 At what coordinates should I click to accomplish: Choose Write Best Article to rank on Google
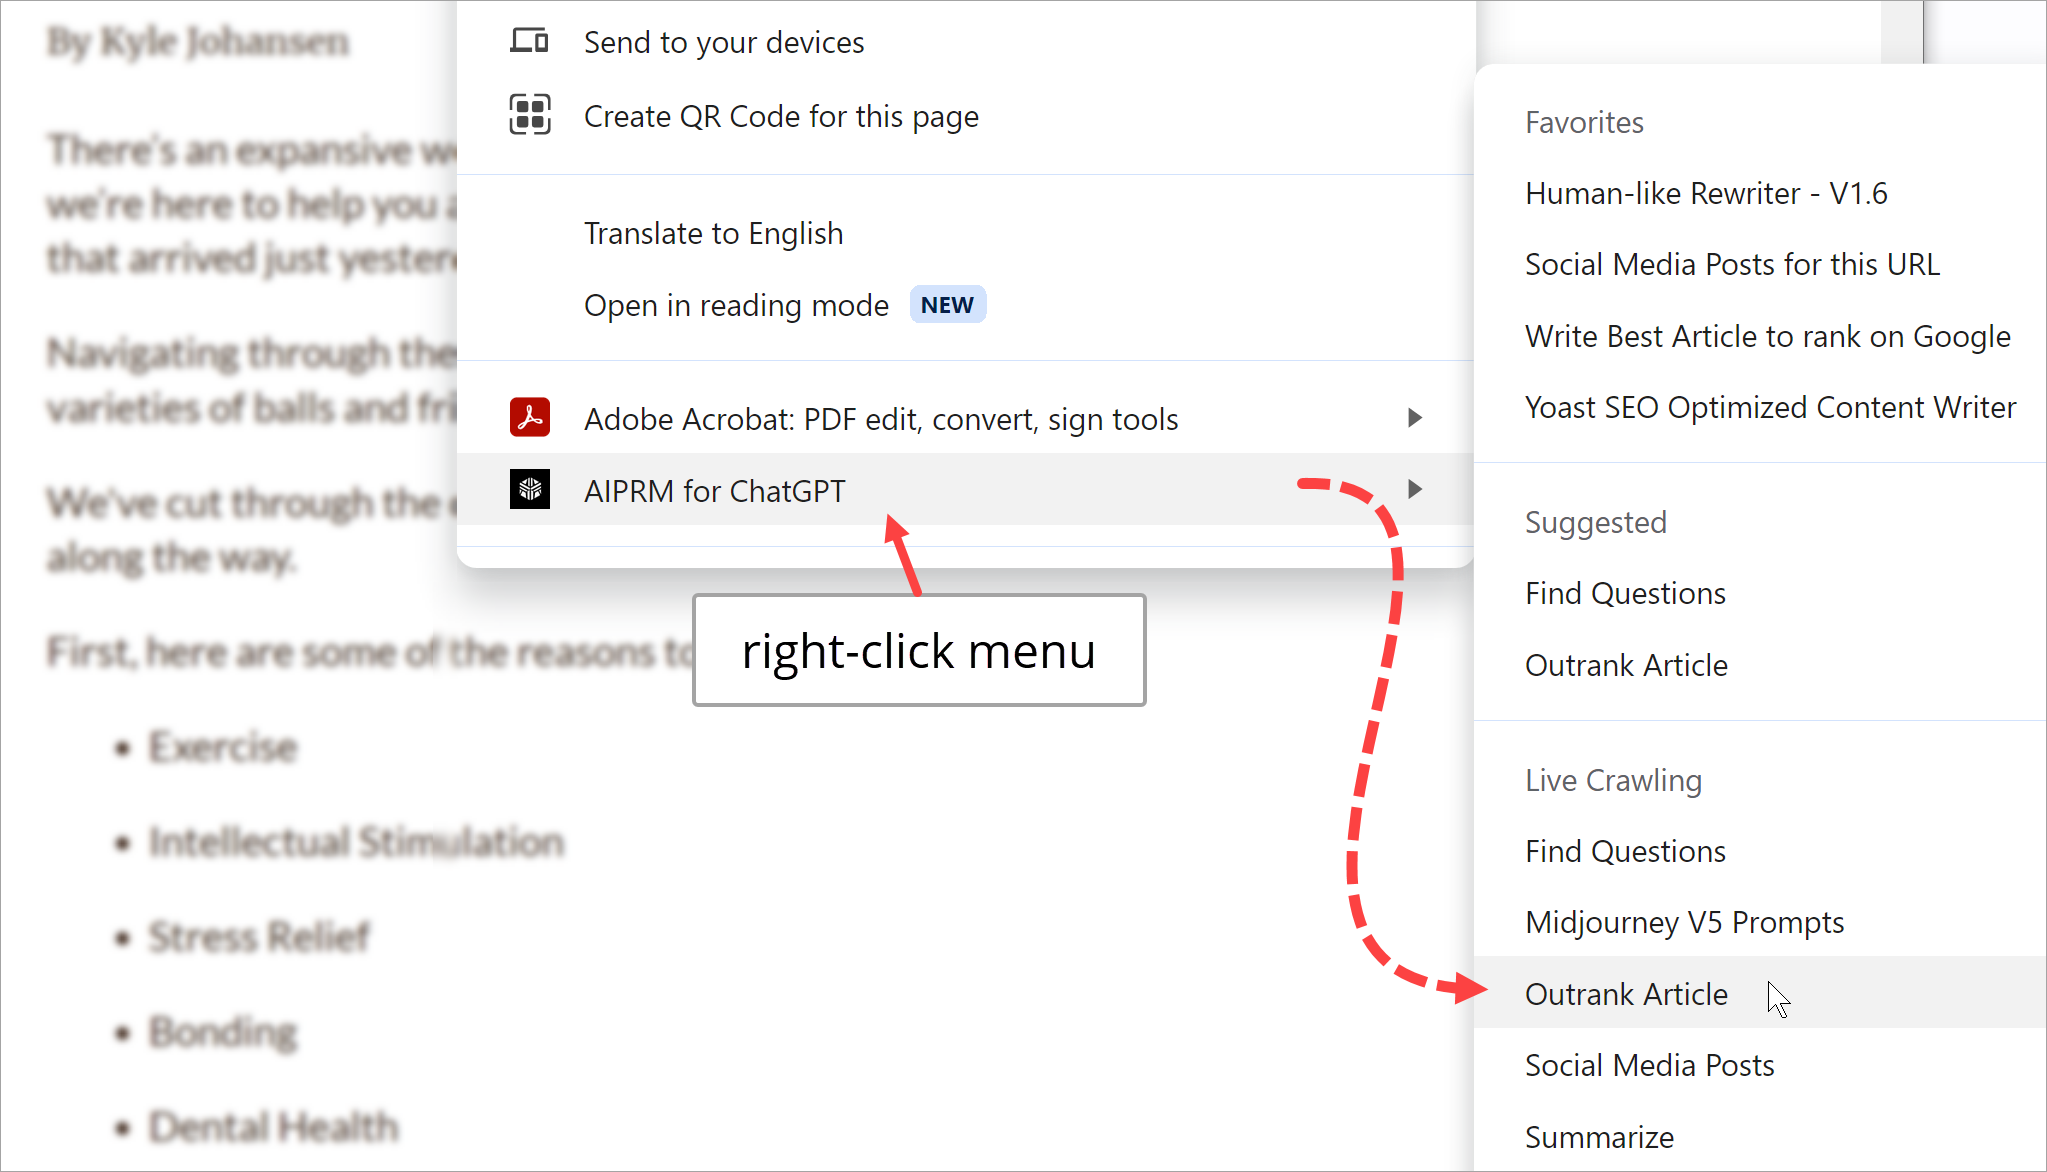click(1767, 336)
